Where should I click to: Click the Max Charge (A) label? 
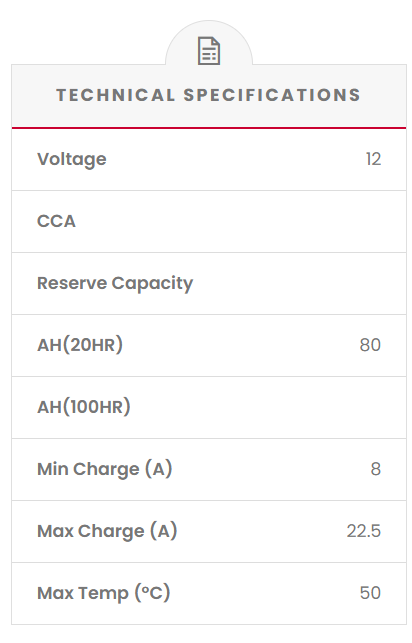point(107,531)
